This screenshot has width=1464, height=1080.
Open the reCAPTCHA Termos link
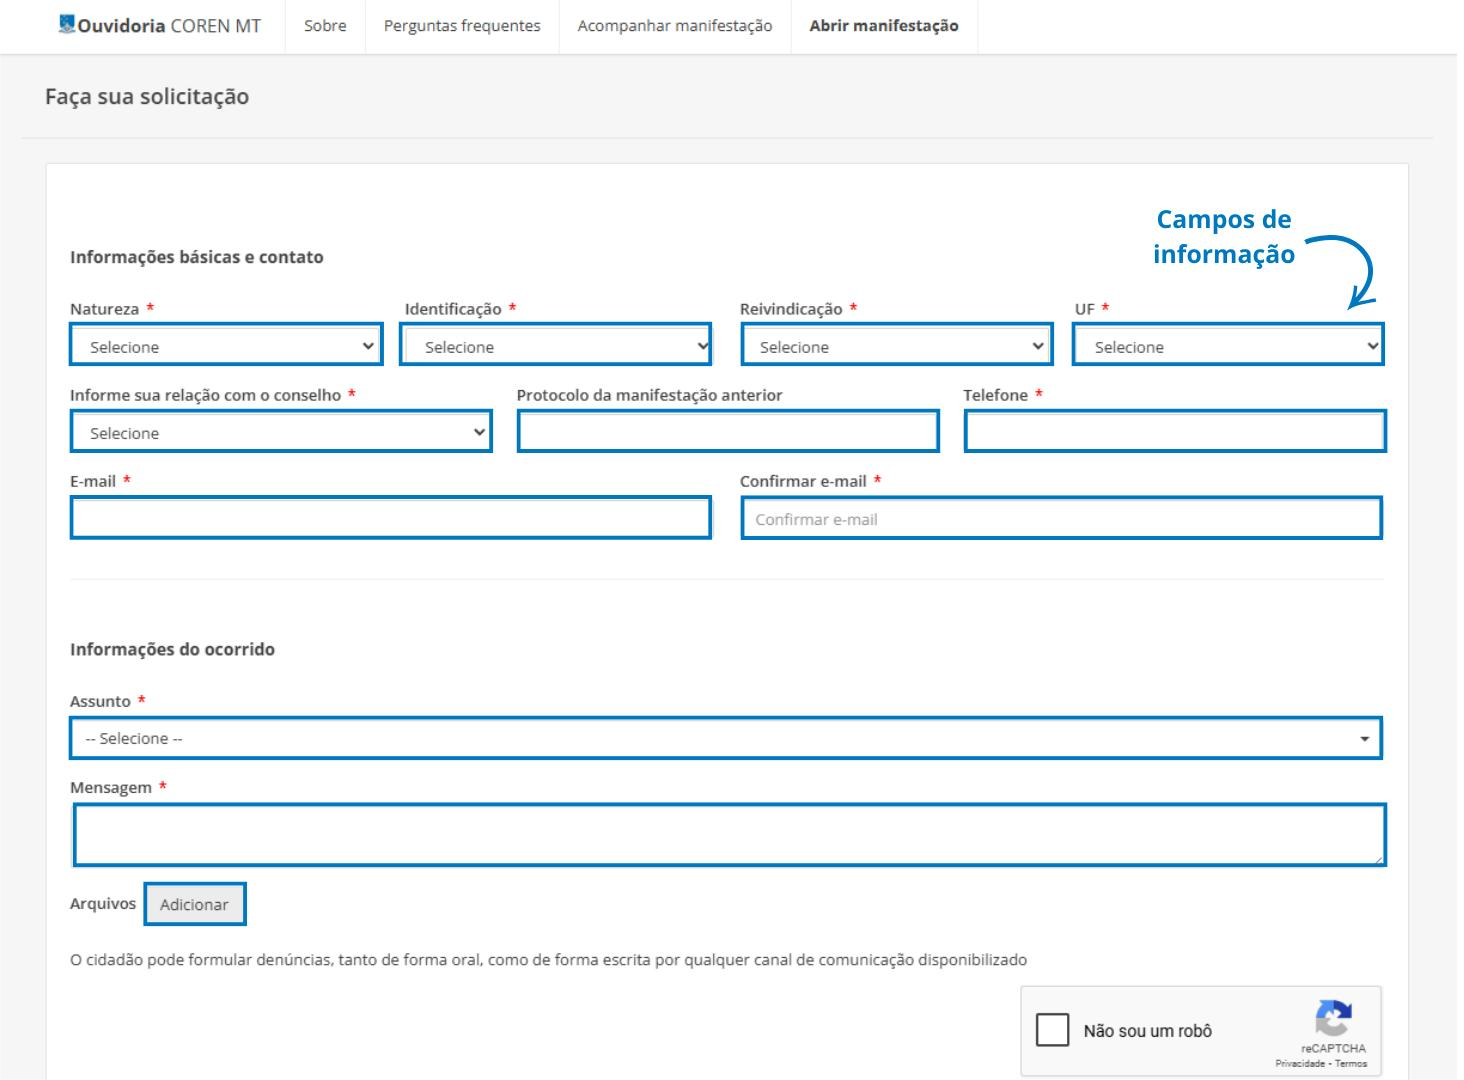(x=1351, y=1064)
